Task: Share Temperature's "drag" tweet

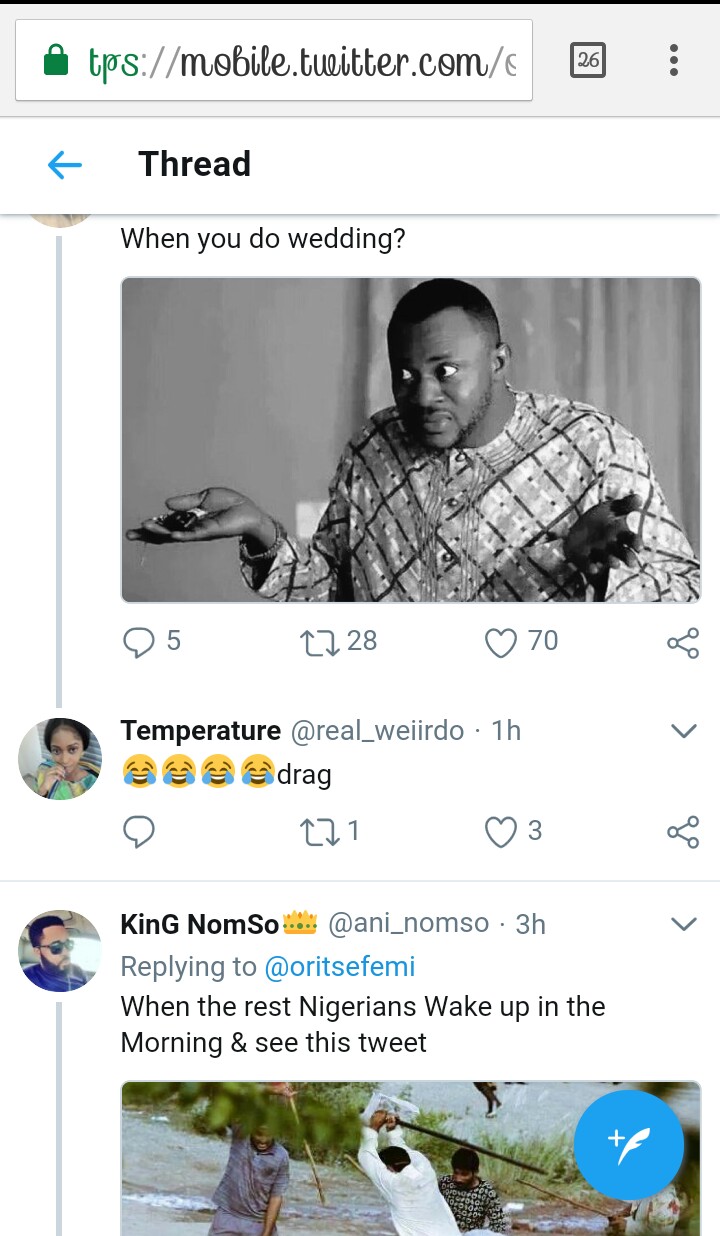Action: tap(683, 832)
